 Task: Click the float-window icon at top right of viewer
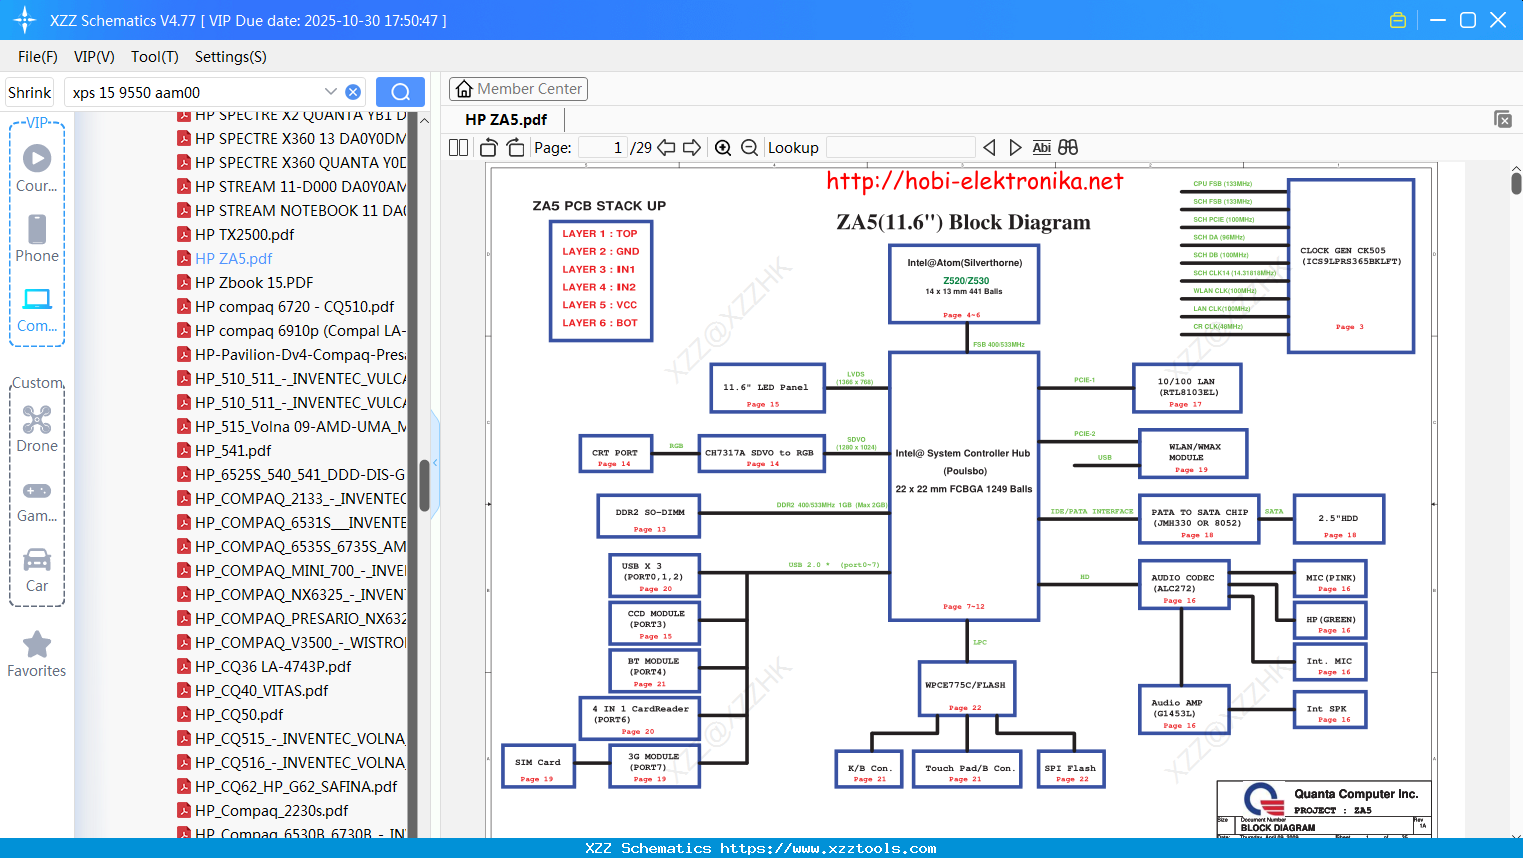pyautogui.click(x=1503, y=119)
